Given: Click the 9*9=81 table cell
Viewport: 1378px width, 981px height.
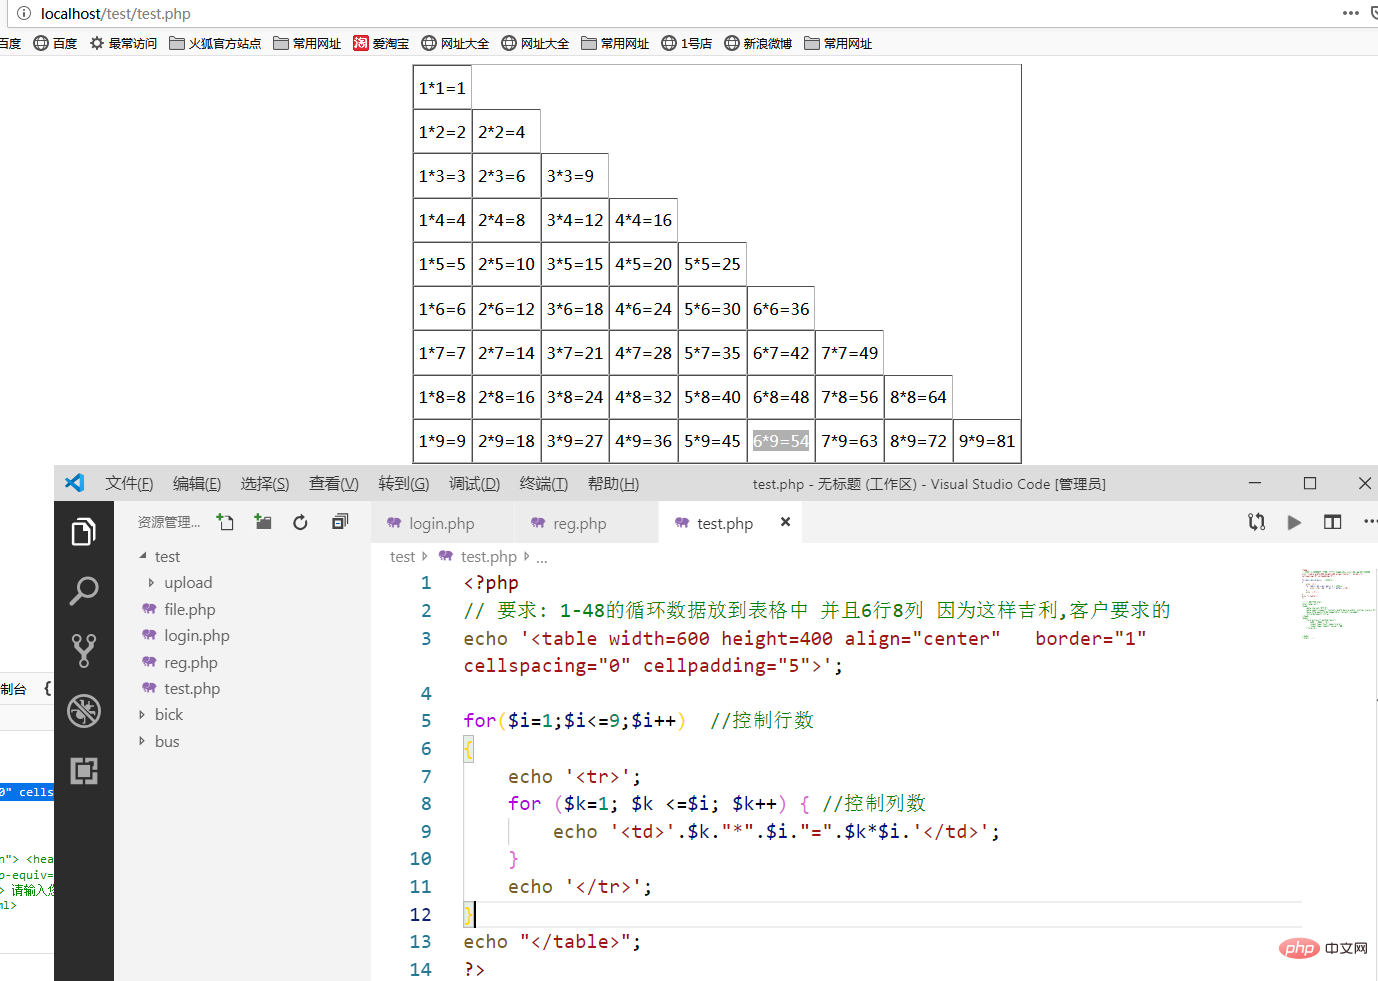Looking at the screenshot, I should pos(987,441).
